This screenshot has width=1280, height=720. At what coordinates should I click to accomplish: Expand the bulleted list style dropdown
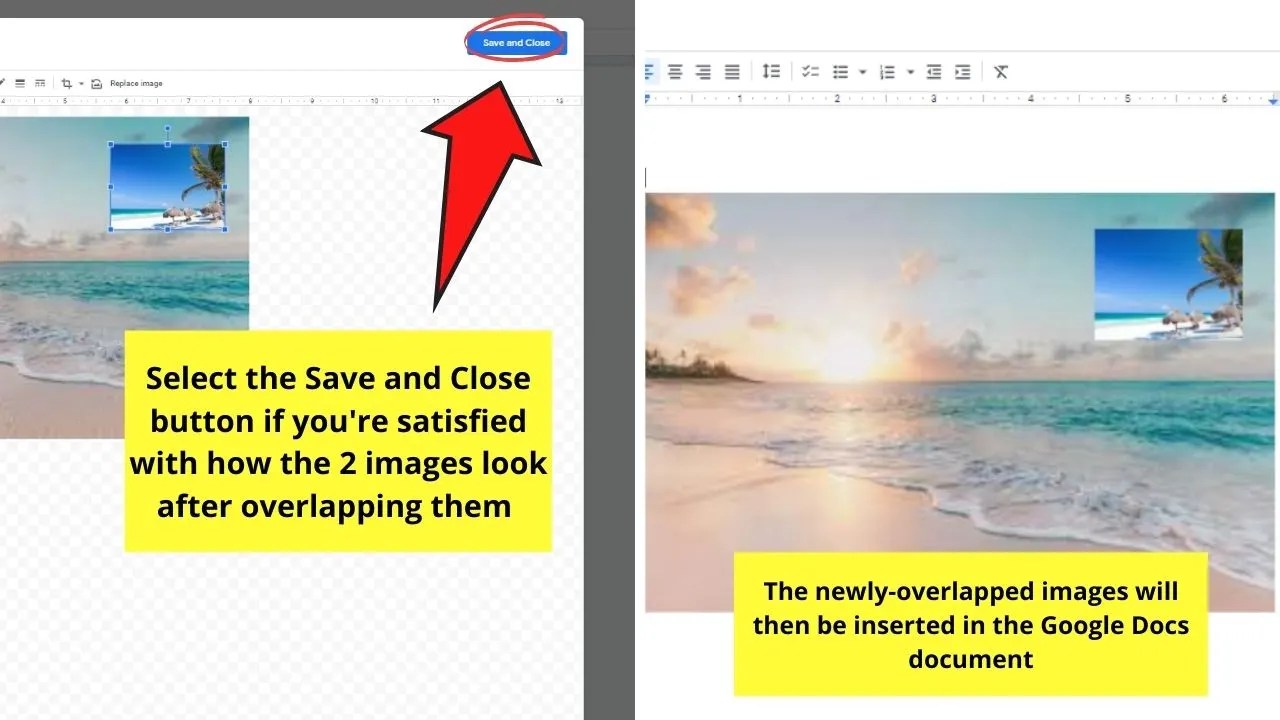tap(862, 71)
